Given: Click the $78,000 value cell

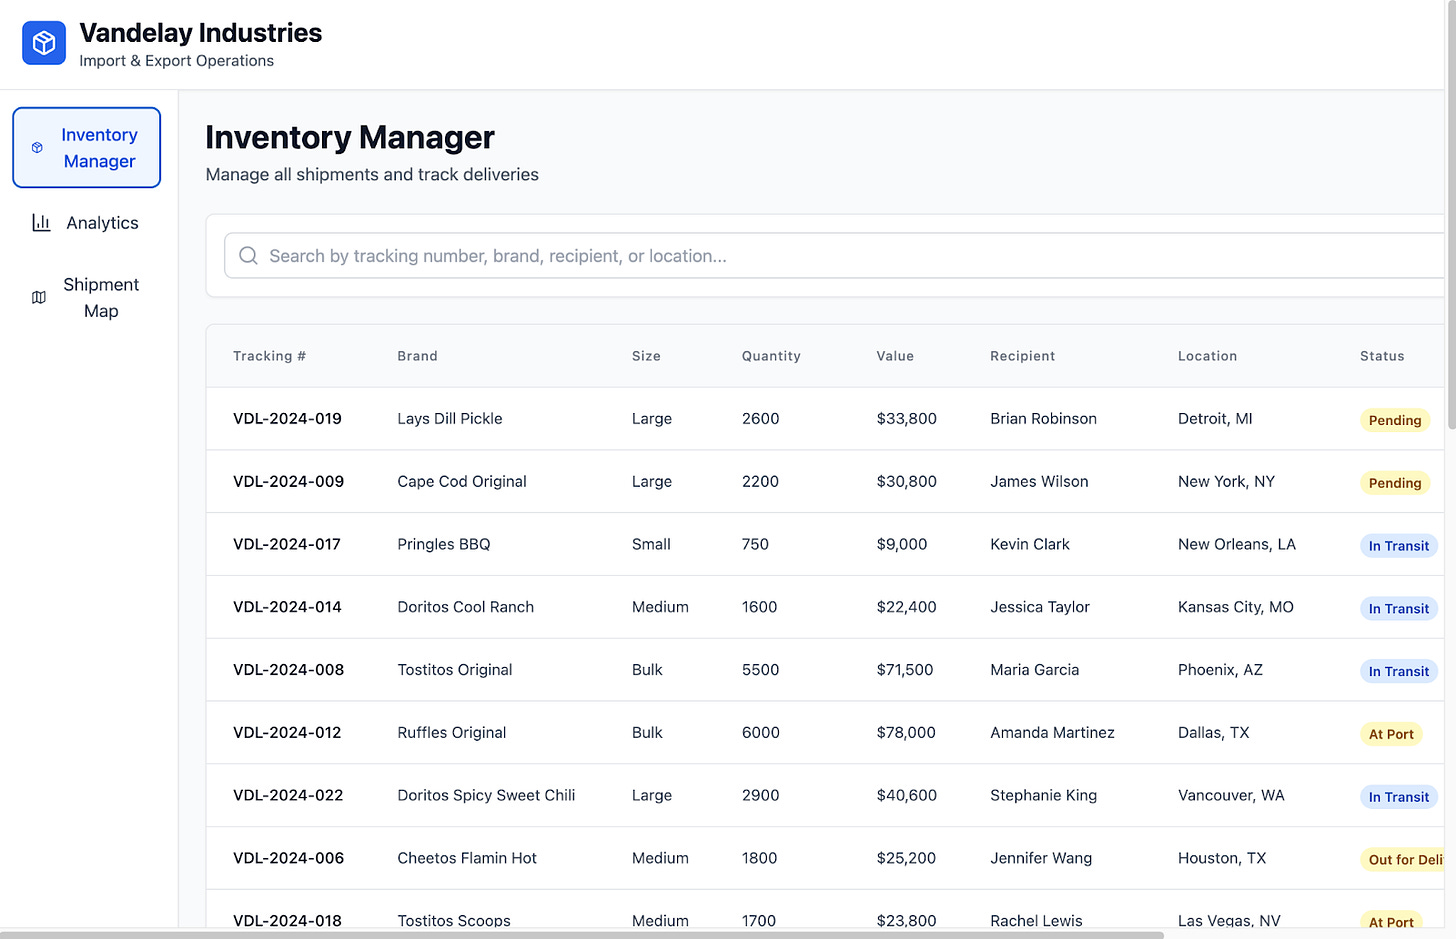Looking at the screenshot, I should tap(906, 733).
